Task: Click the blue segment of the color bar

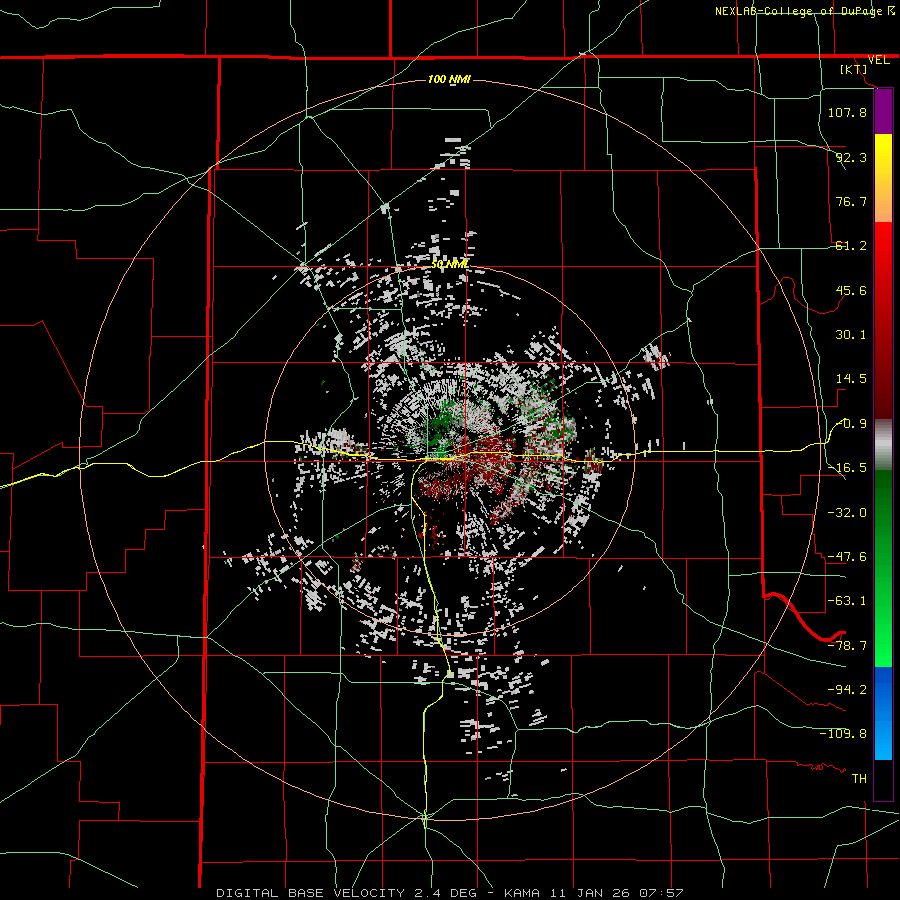Action: [x=883, y=713]
